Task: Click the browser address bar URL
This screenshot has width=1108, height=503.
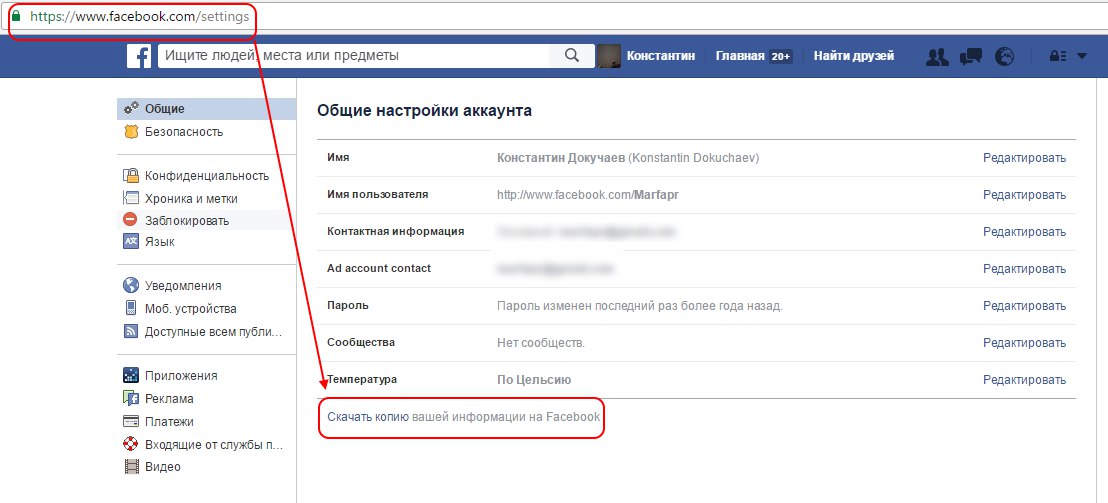Action: pos(140,16)
